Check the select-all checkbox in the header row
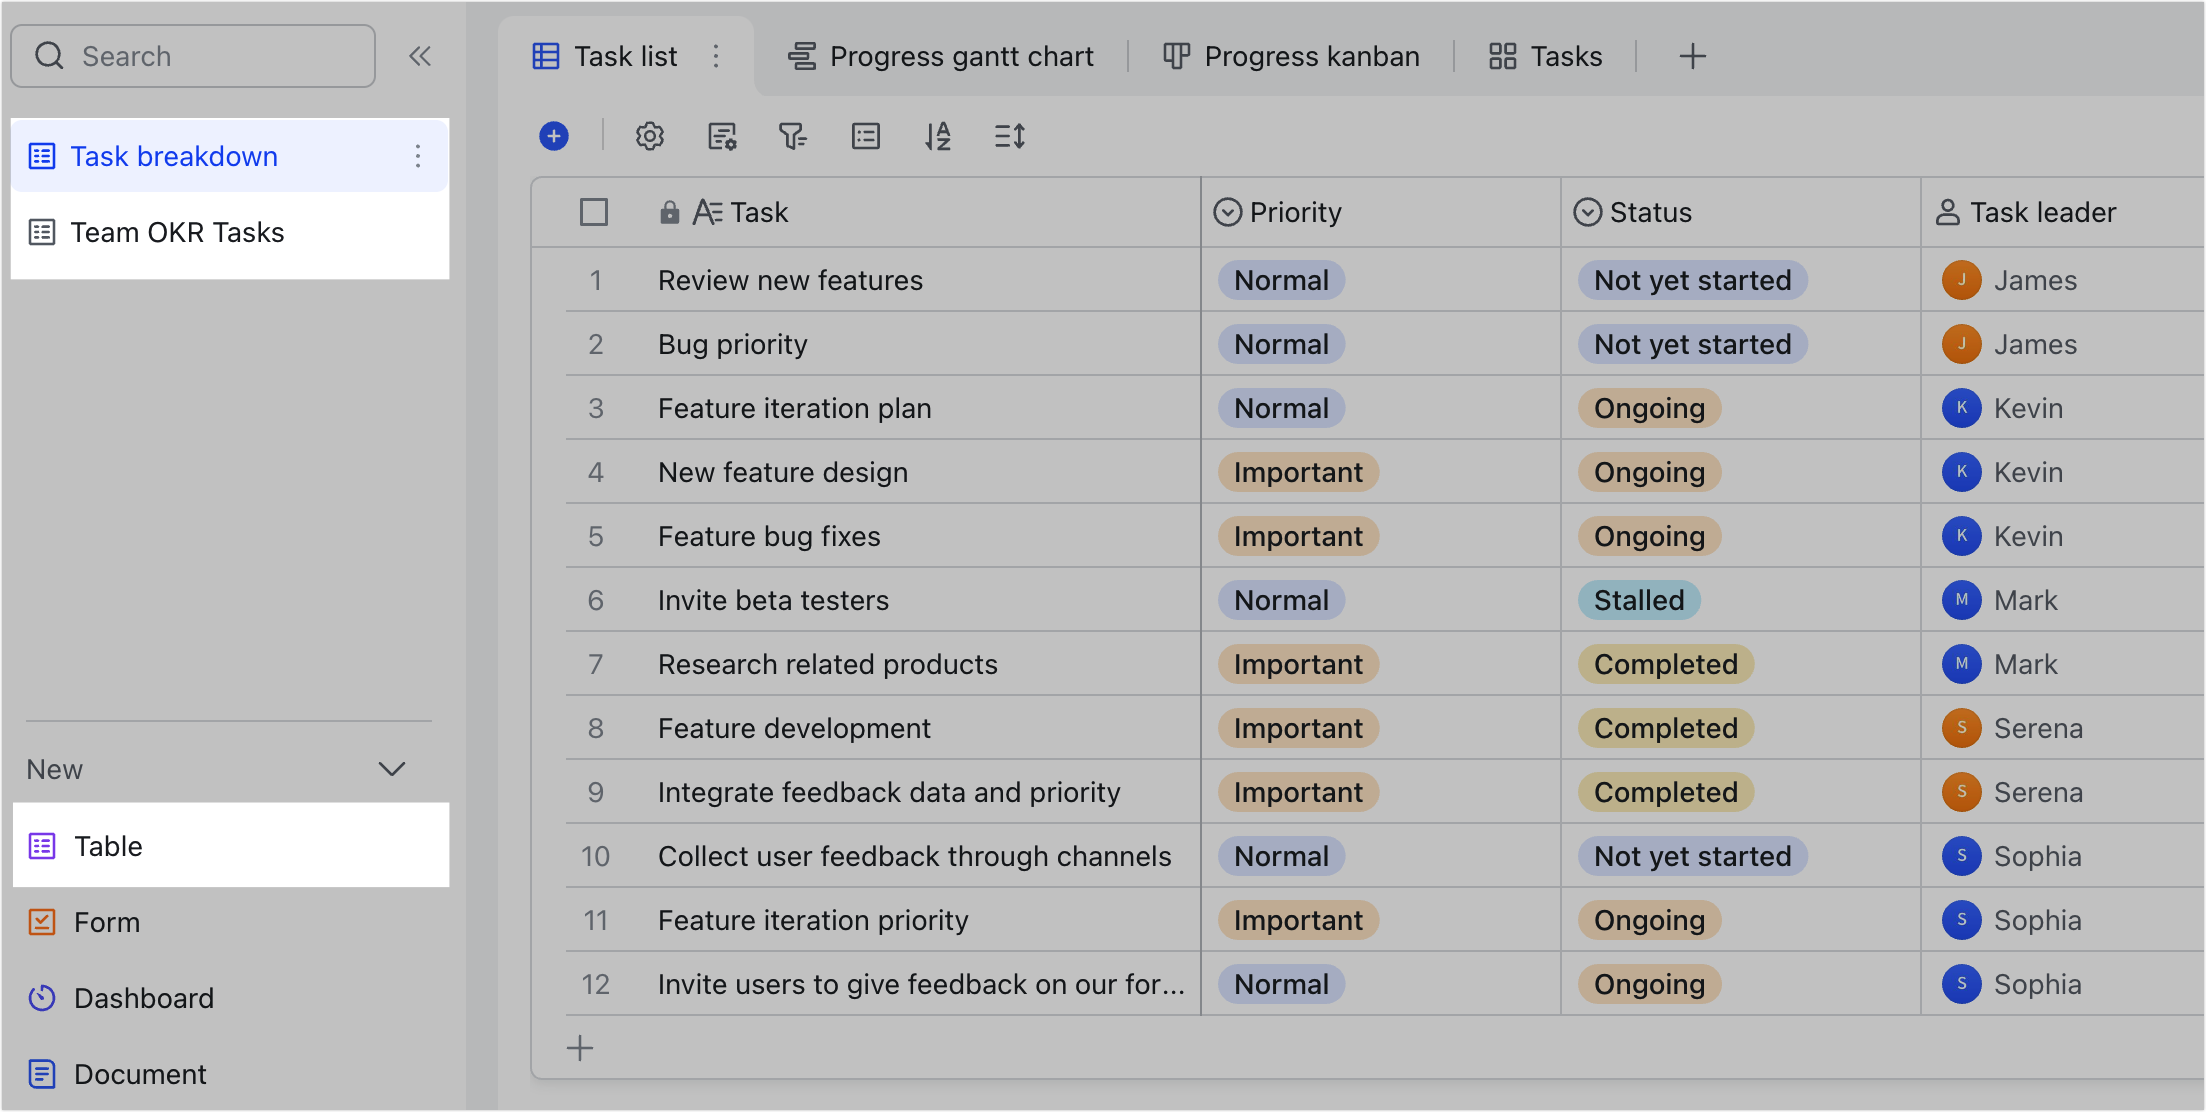2206x1112 pixels. [x=593, y=212]
